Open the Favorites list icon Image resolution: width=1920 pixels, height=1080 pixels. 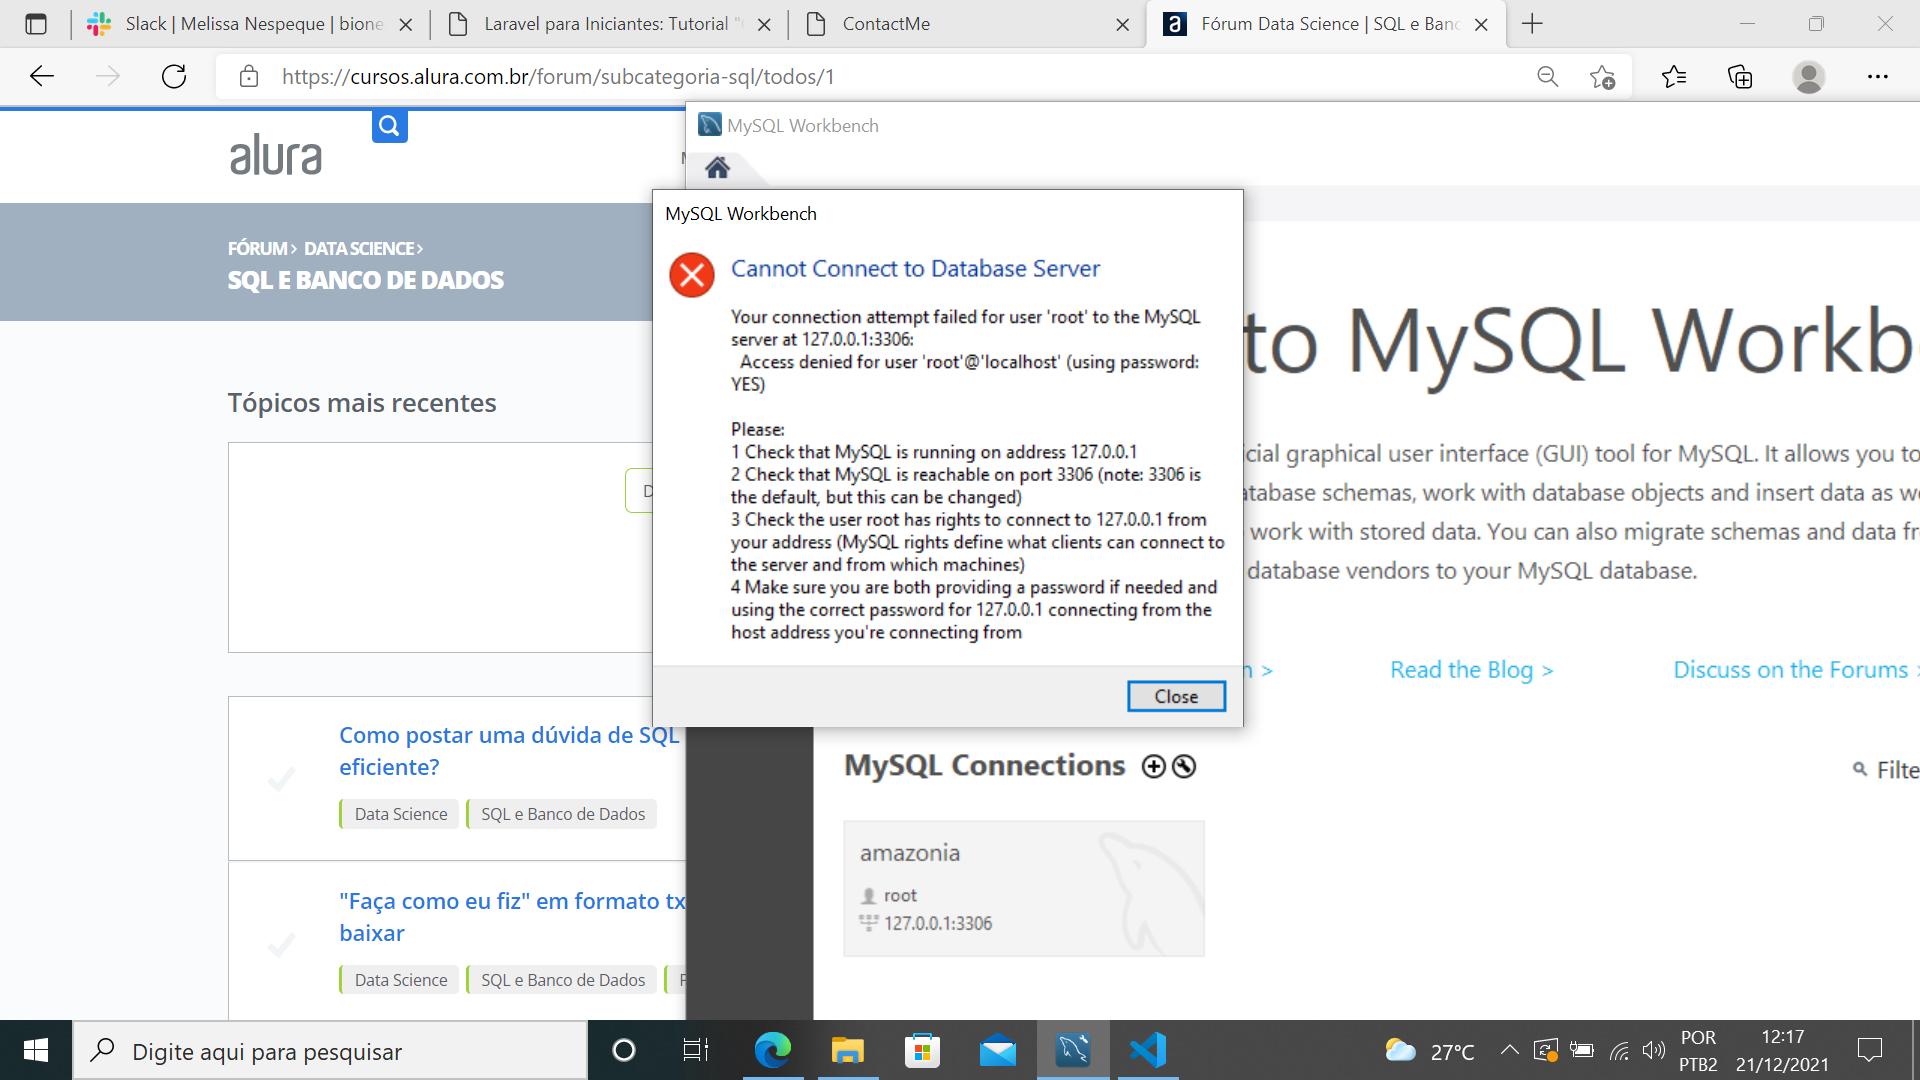click(x=1674, y=76)
